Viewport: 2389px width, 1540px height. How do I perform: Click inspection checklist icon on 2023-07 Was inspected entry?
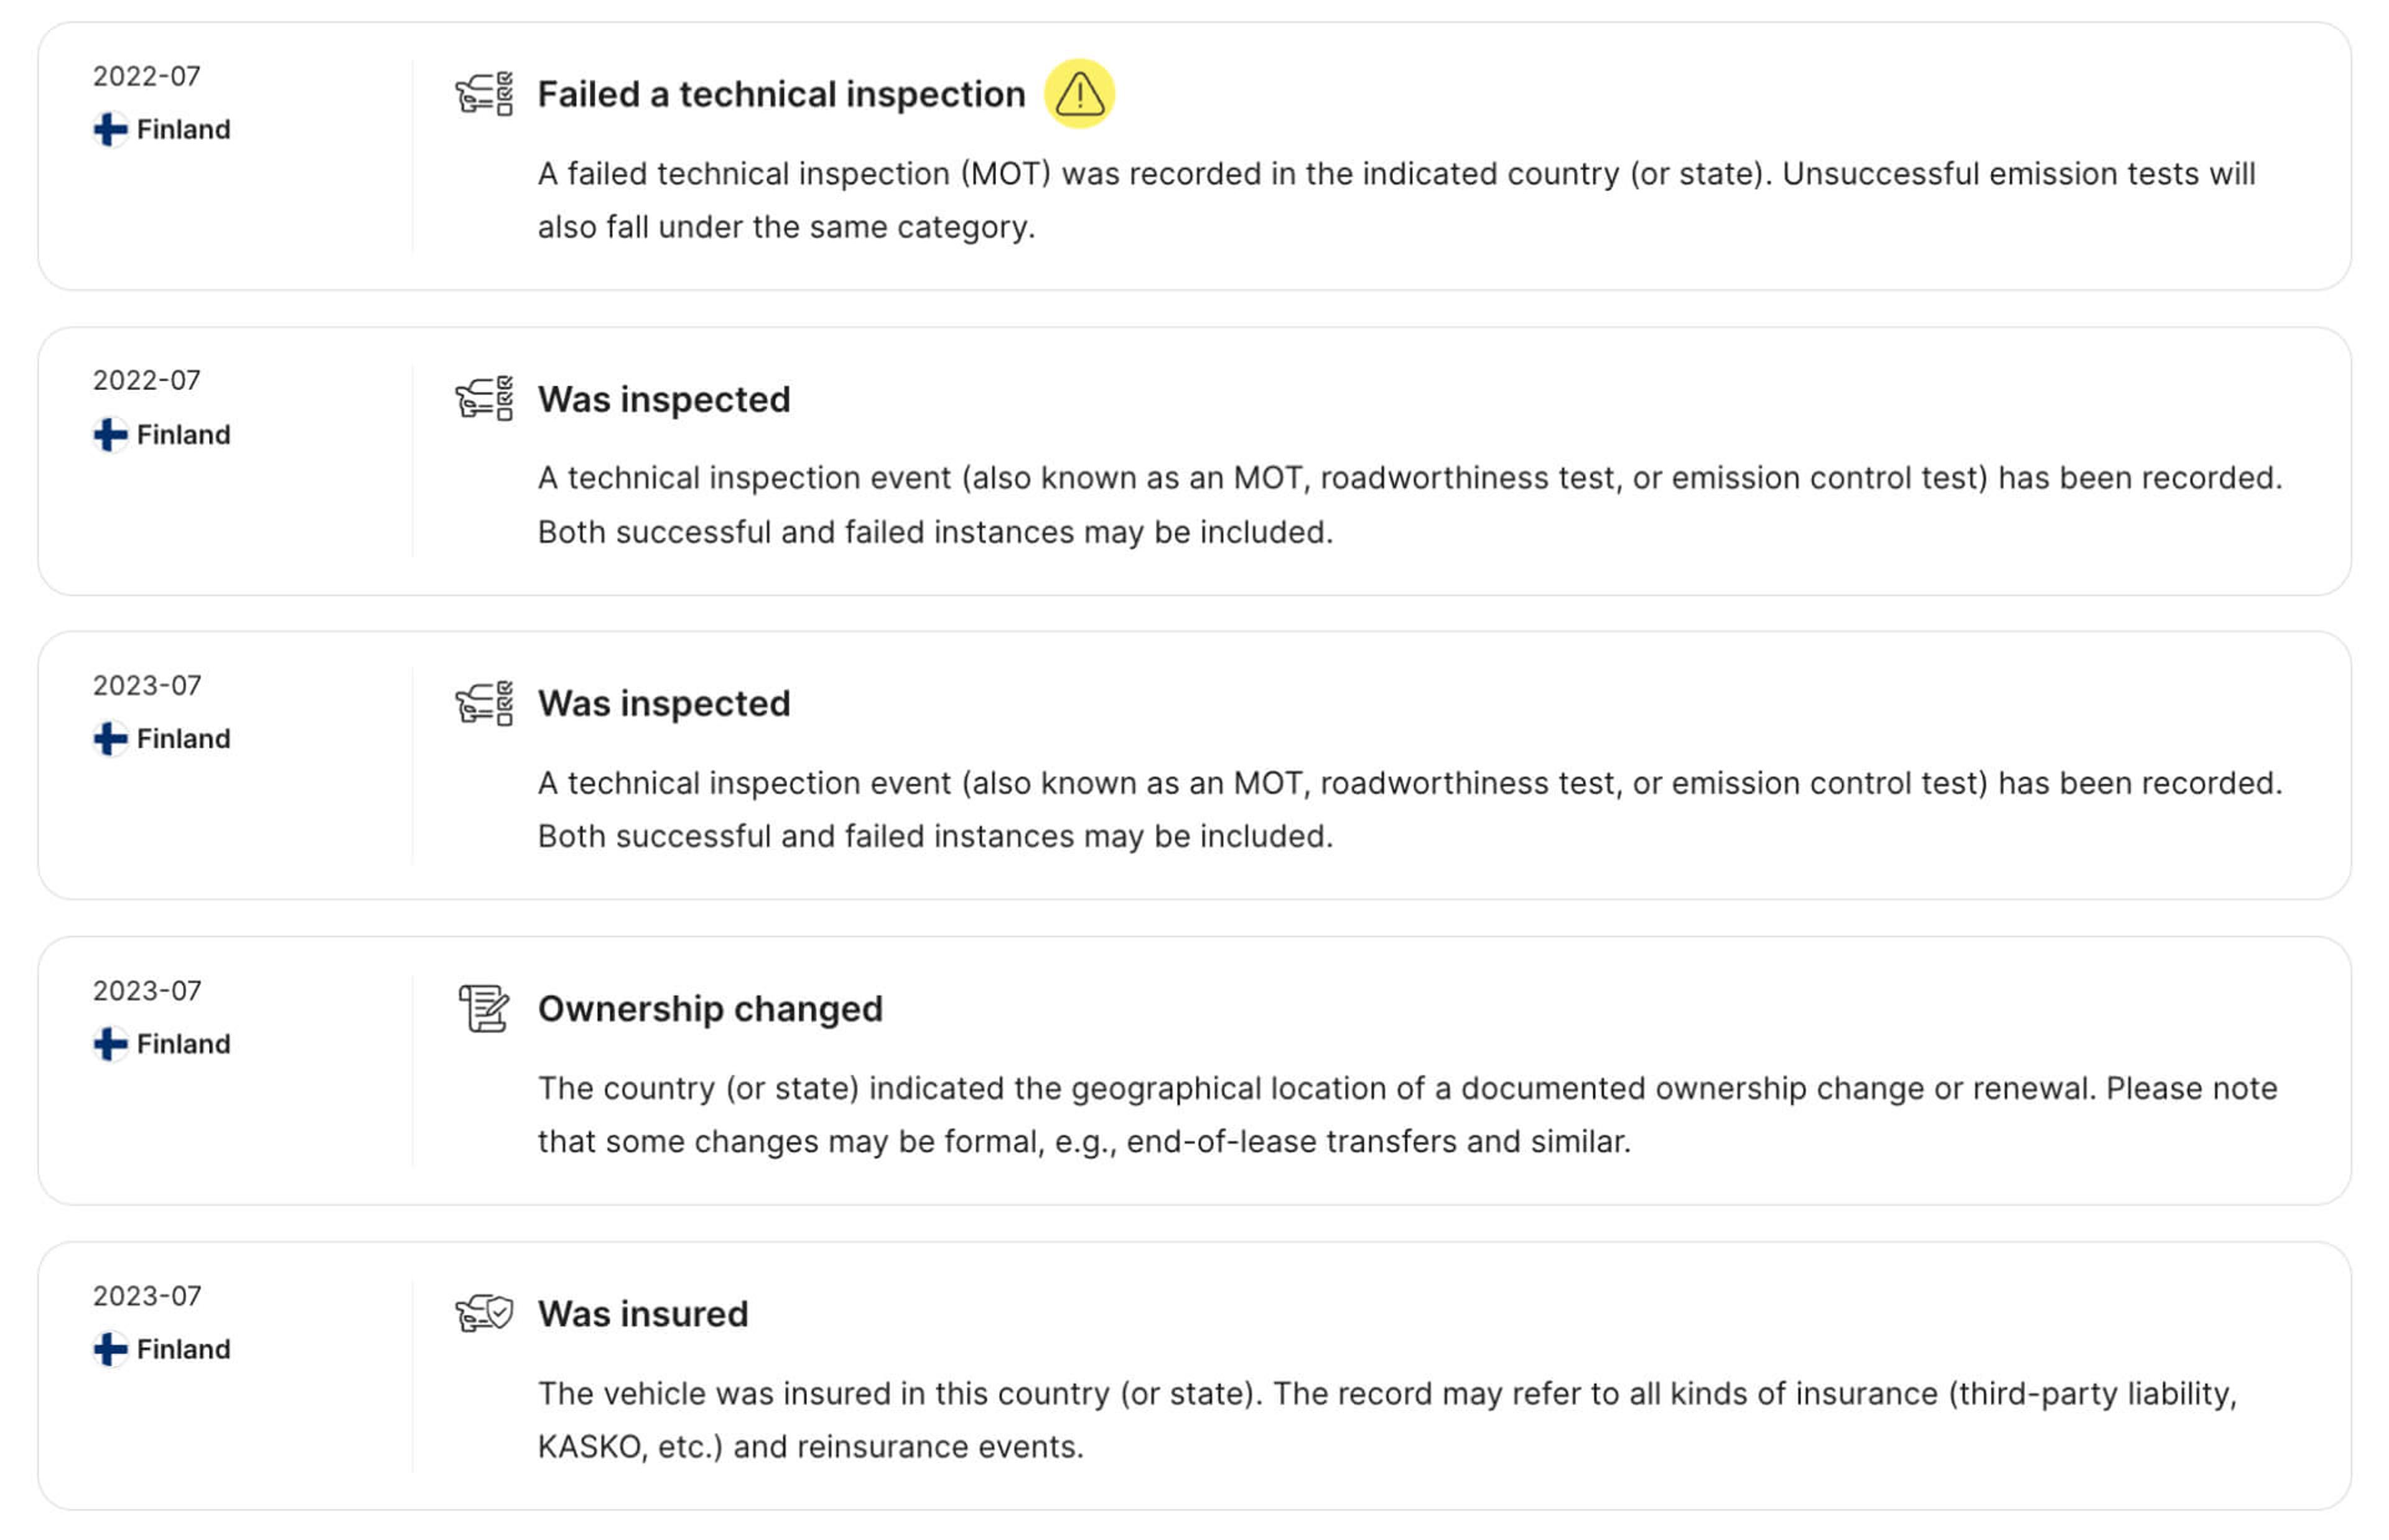484,703
